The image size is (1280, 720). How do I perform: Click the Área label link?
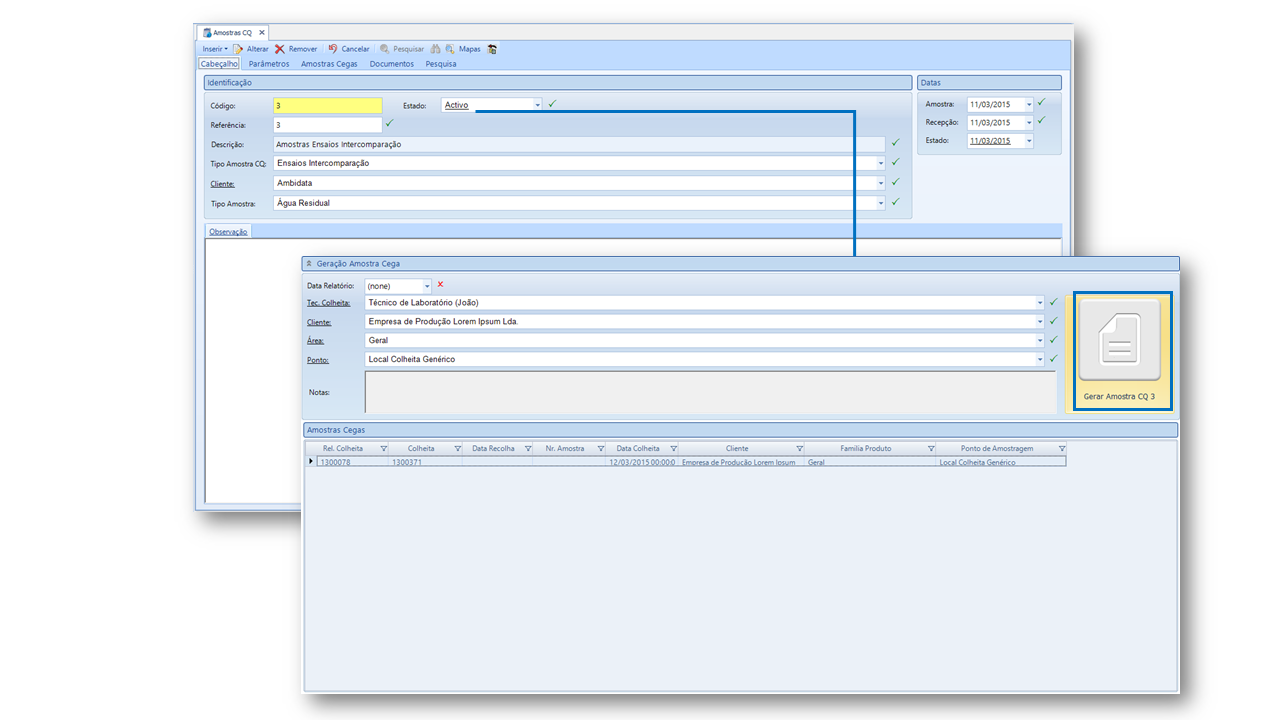point(317,341)
